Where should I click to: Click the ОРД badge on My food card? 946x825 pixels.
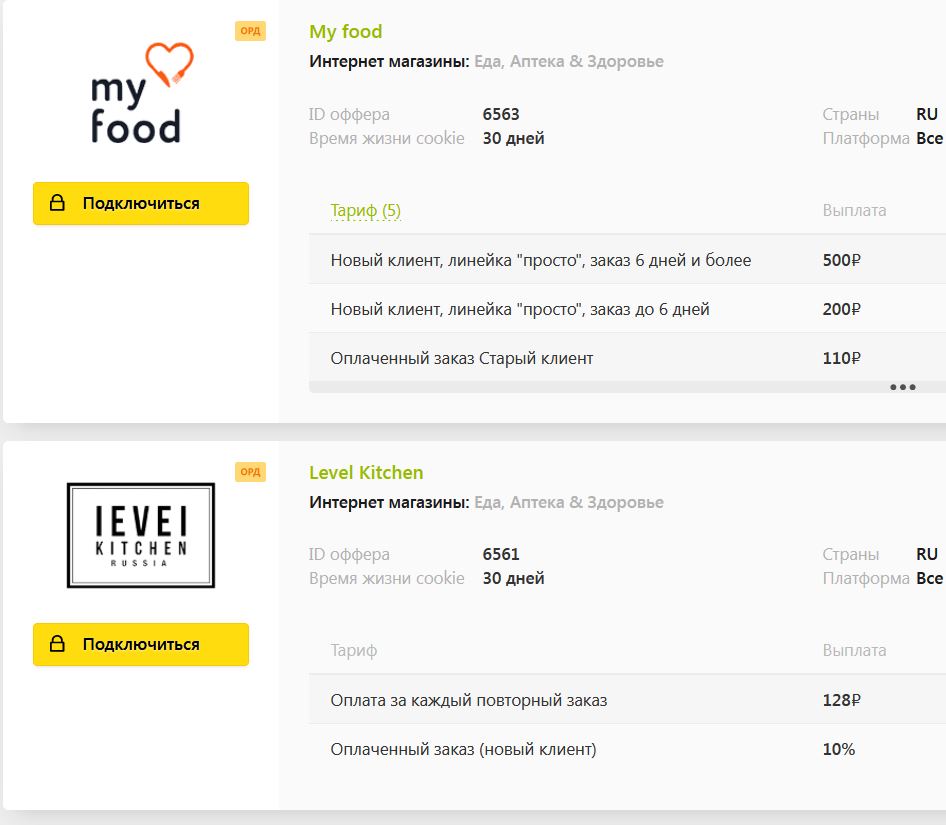click(250, 31)
